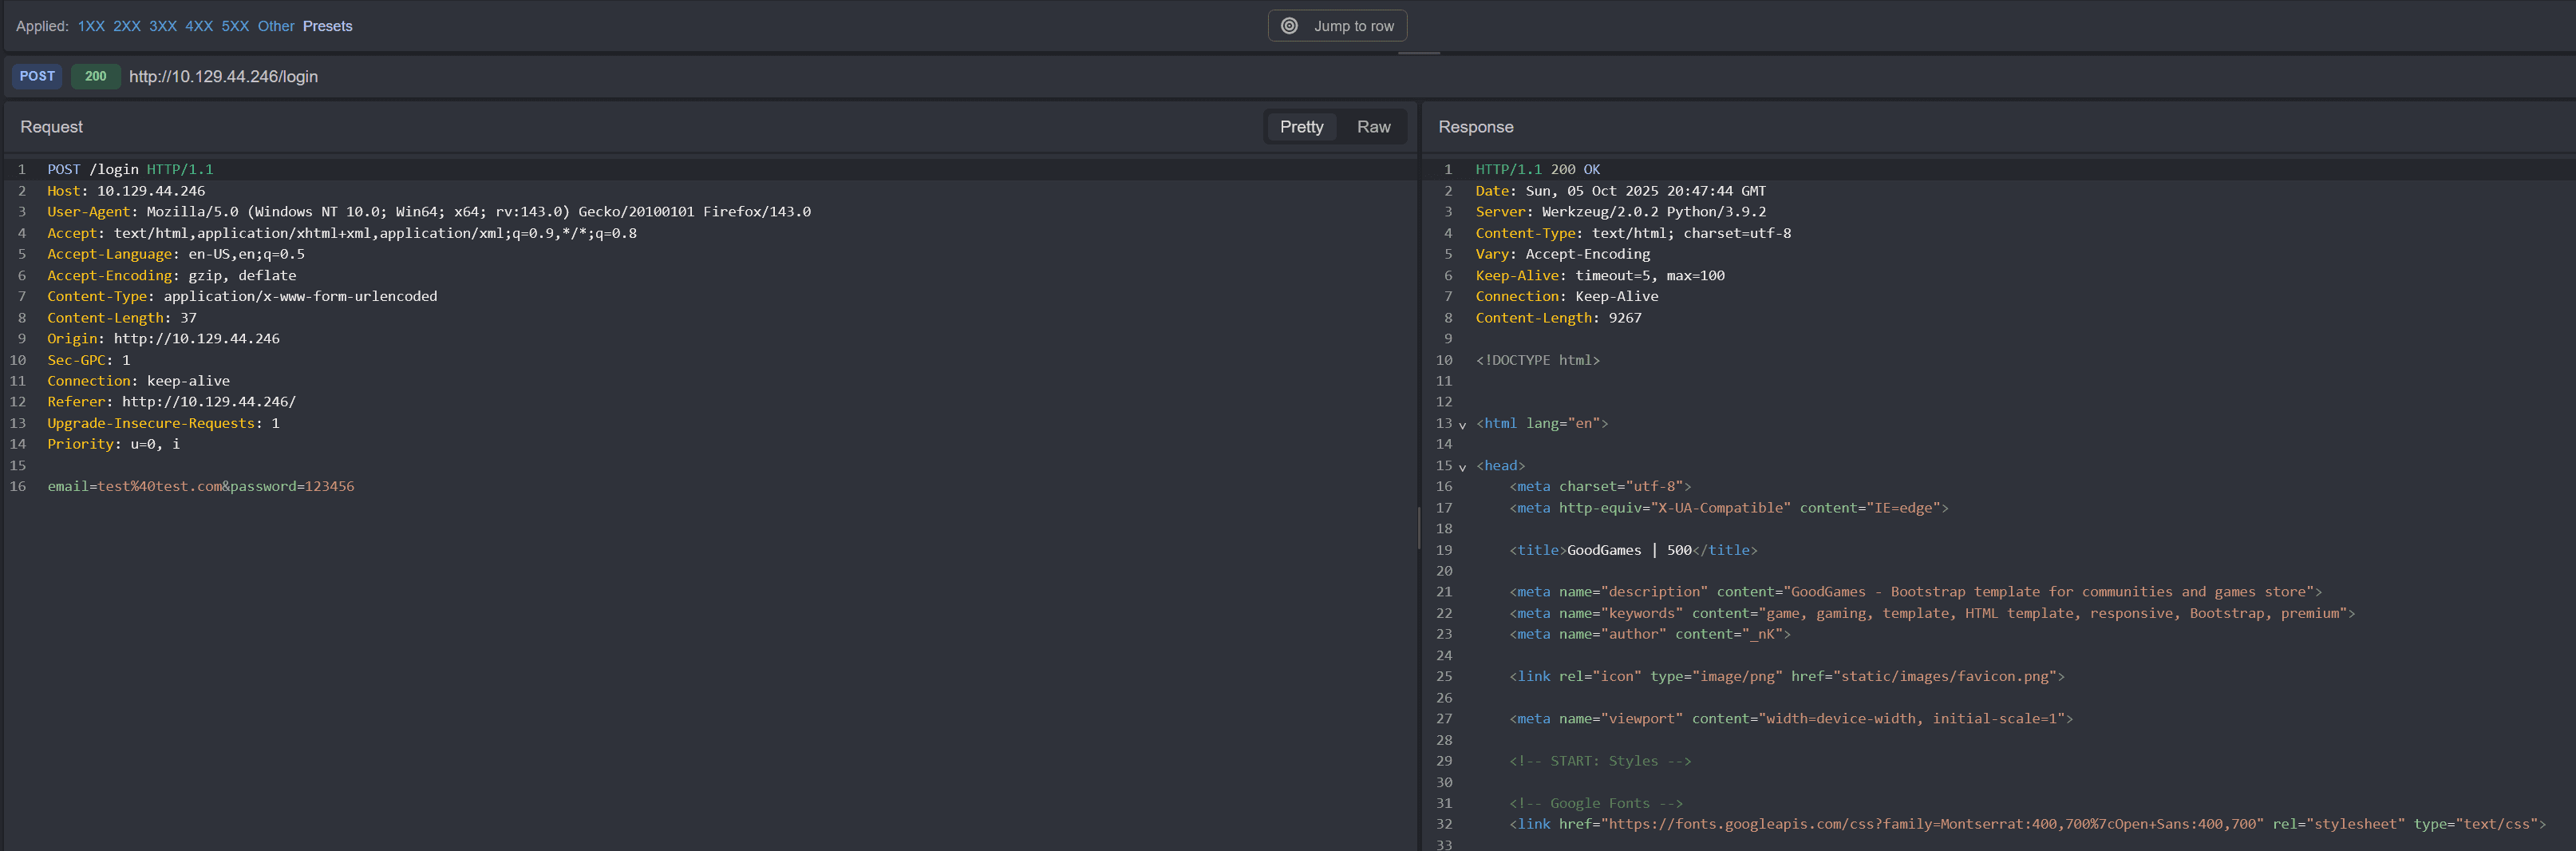Collapse the html tag fold arrow
Viewport: 2576px width, 851px height.
click(x=1462, y=425)
